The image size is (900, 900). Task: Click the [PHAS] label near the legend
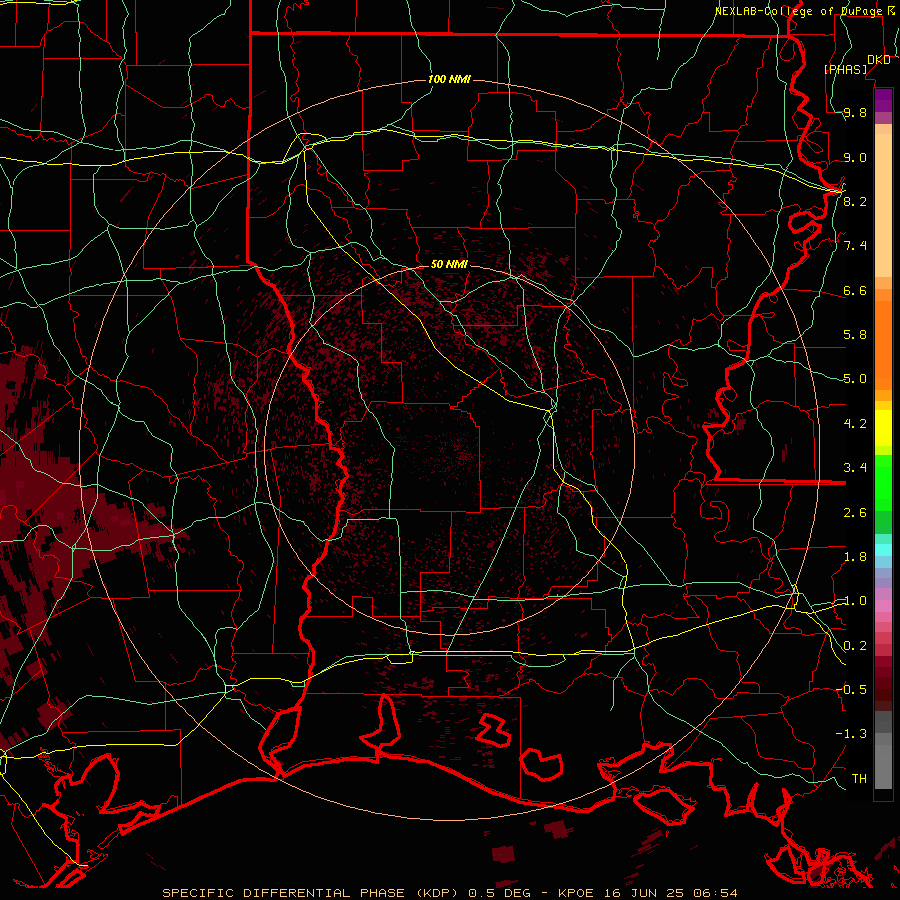(x=845, y=69)
